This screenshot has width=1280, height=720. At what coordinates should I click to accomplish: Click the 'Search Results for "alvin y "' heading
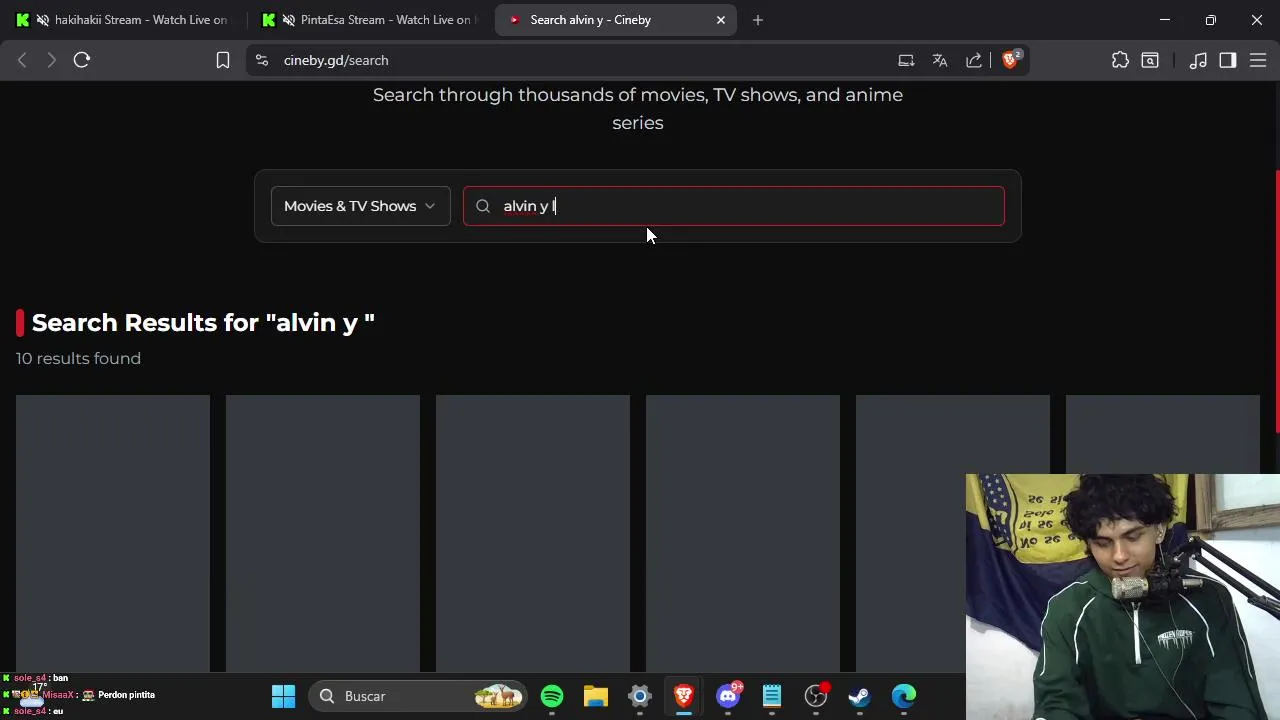click(x=203, y=322)
